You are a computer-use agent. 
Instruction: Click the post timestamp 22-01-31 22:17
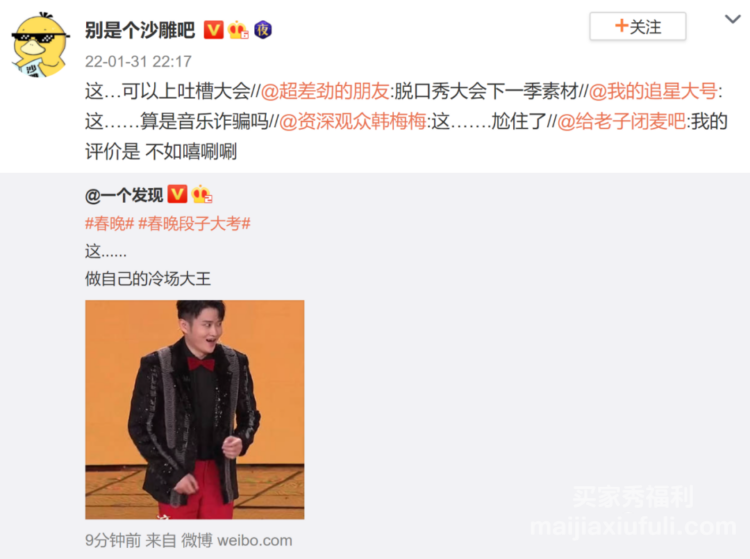(x=138, y=61)
